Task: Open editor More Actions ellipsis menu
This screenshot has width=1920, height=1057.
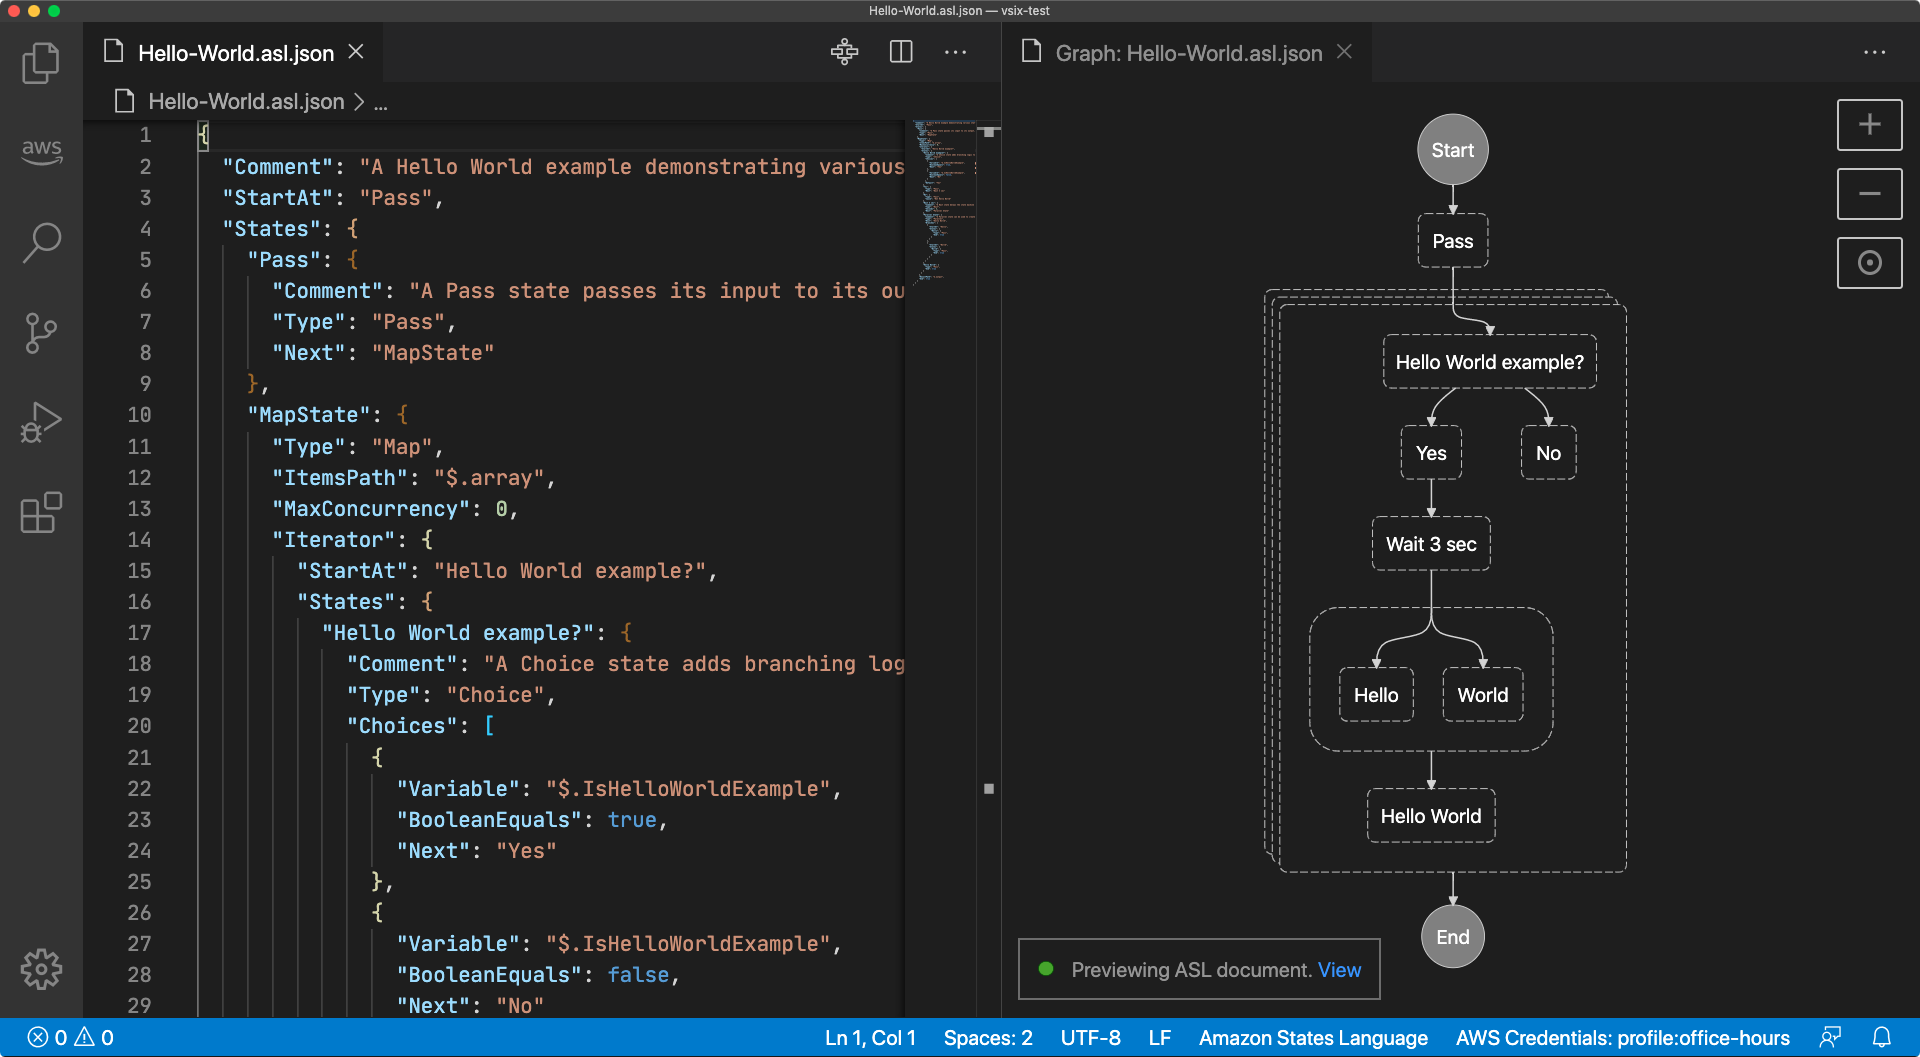Action: click(955, 52)
